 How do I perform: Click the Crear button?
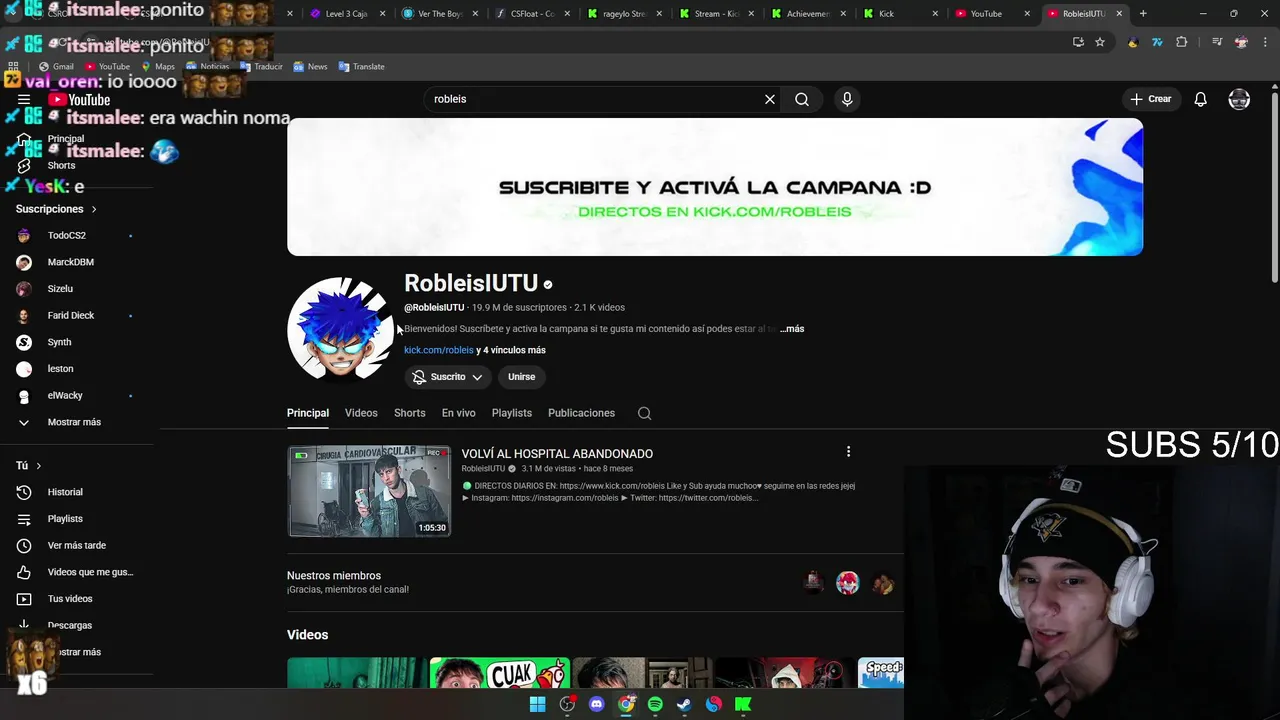1150,99
